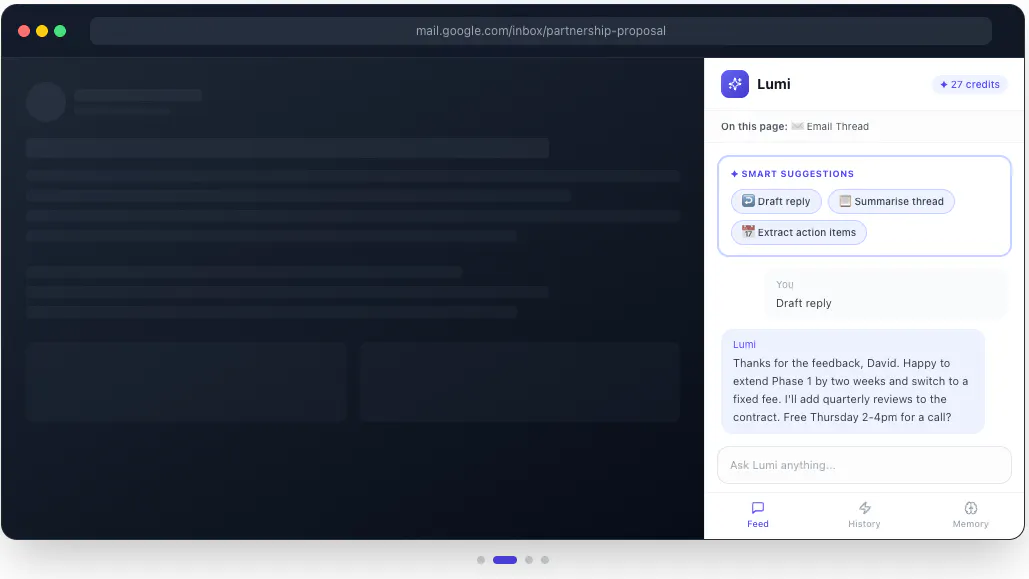This screenshot has height=579, width=1029.
Task: Click the Extract action items calendar icon
Action: pos(747,232)
